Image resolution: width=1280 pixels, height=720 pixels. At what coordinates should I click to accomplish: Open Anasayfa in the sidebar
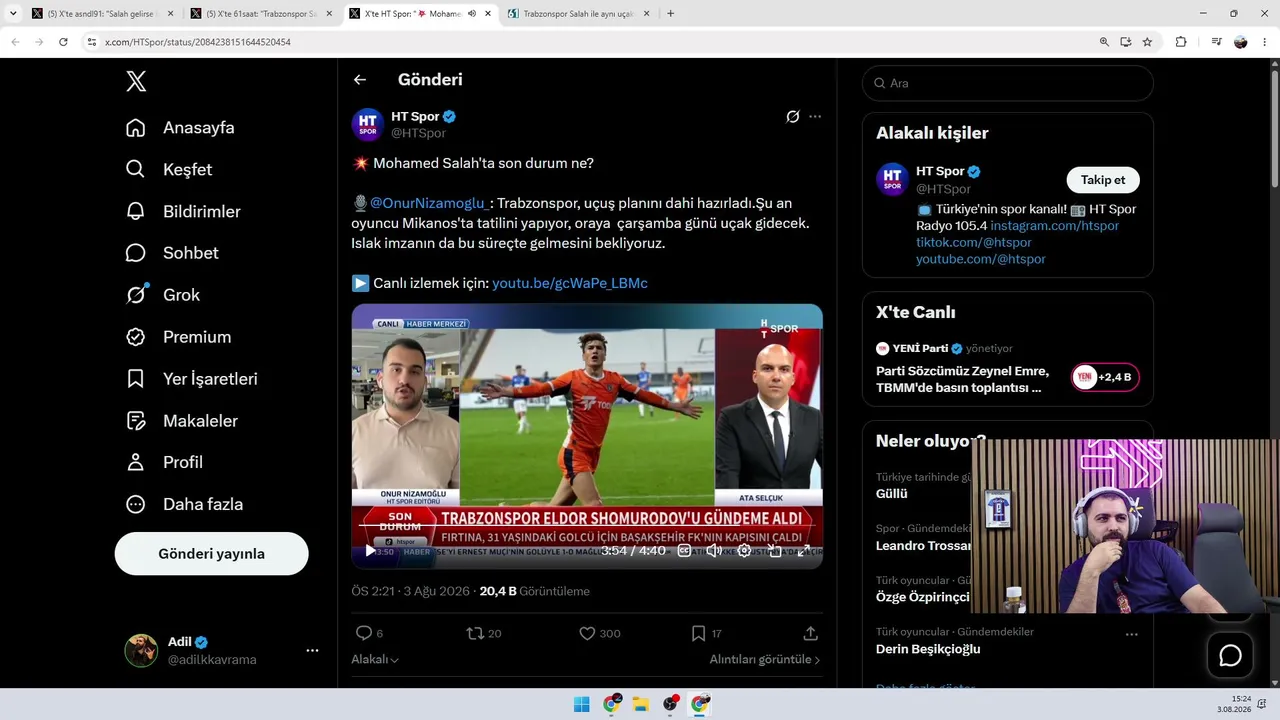(x=180, y=128)
